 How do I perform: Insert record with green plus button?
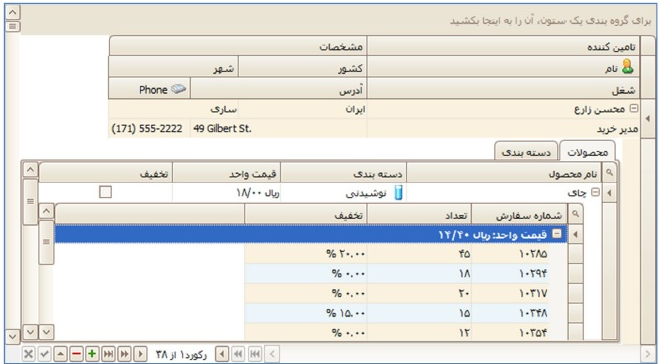(92, 354)
